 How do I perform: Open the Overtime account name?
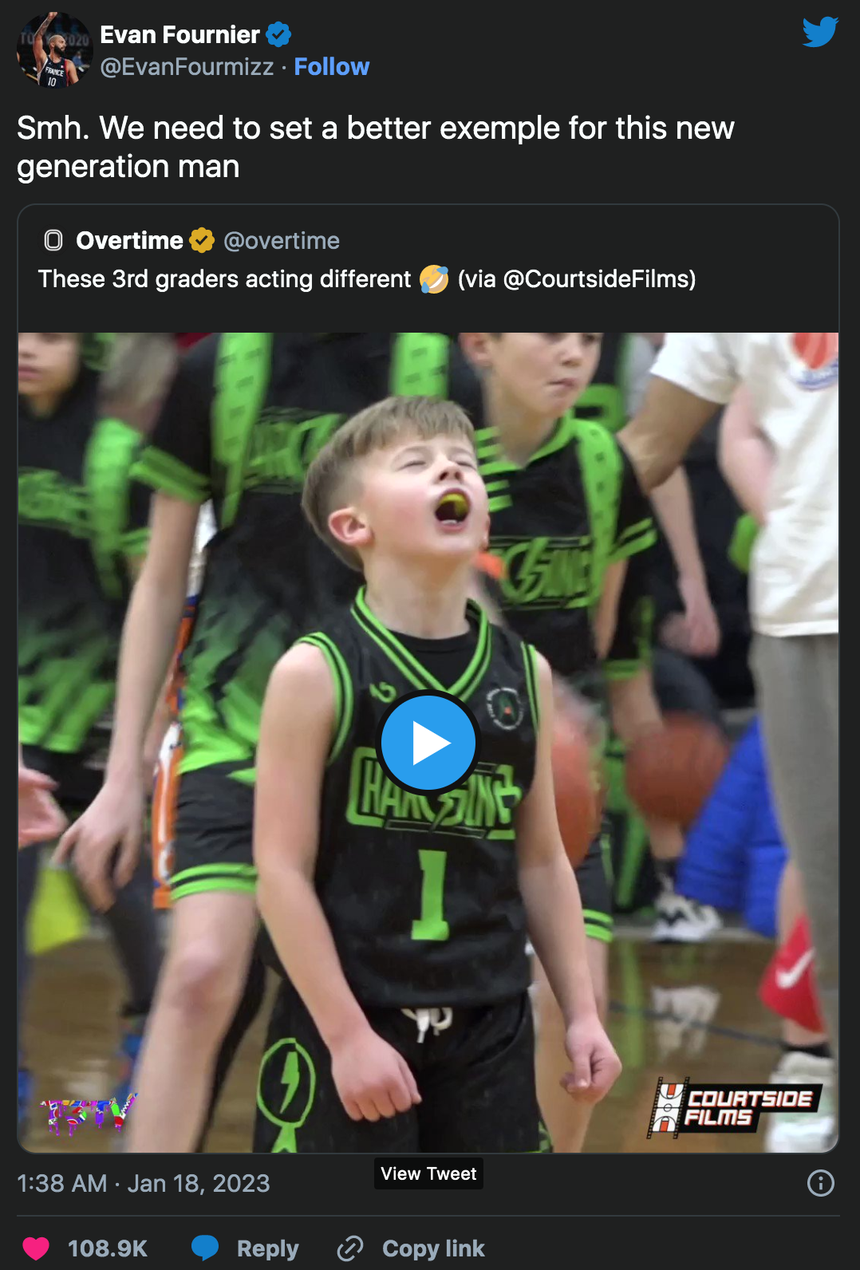(129, 241)
